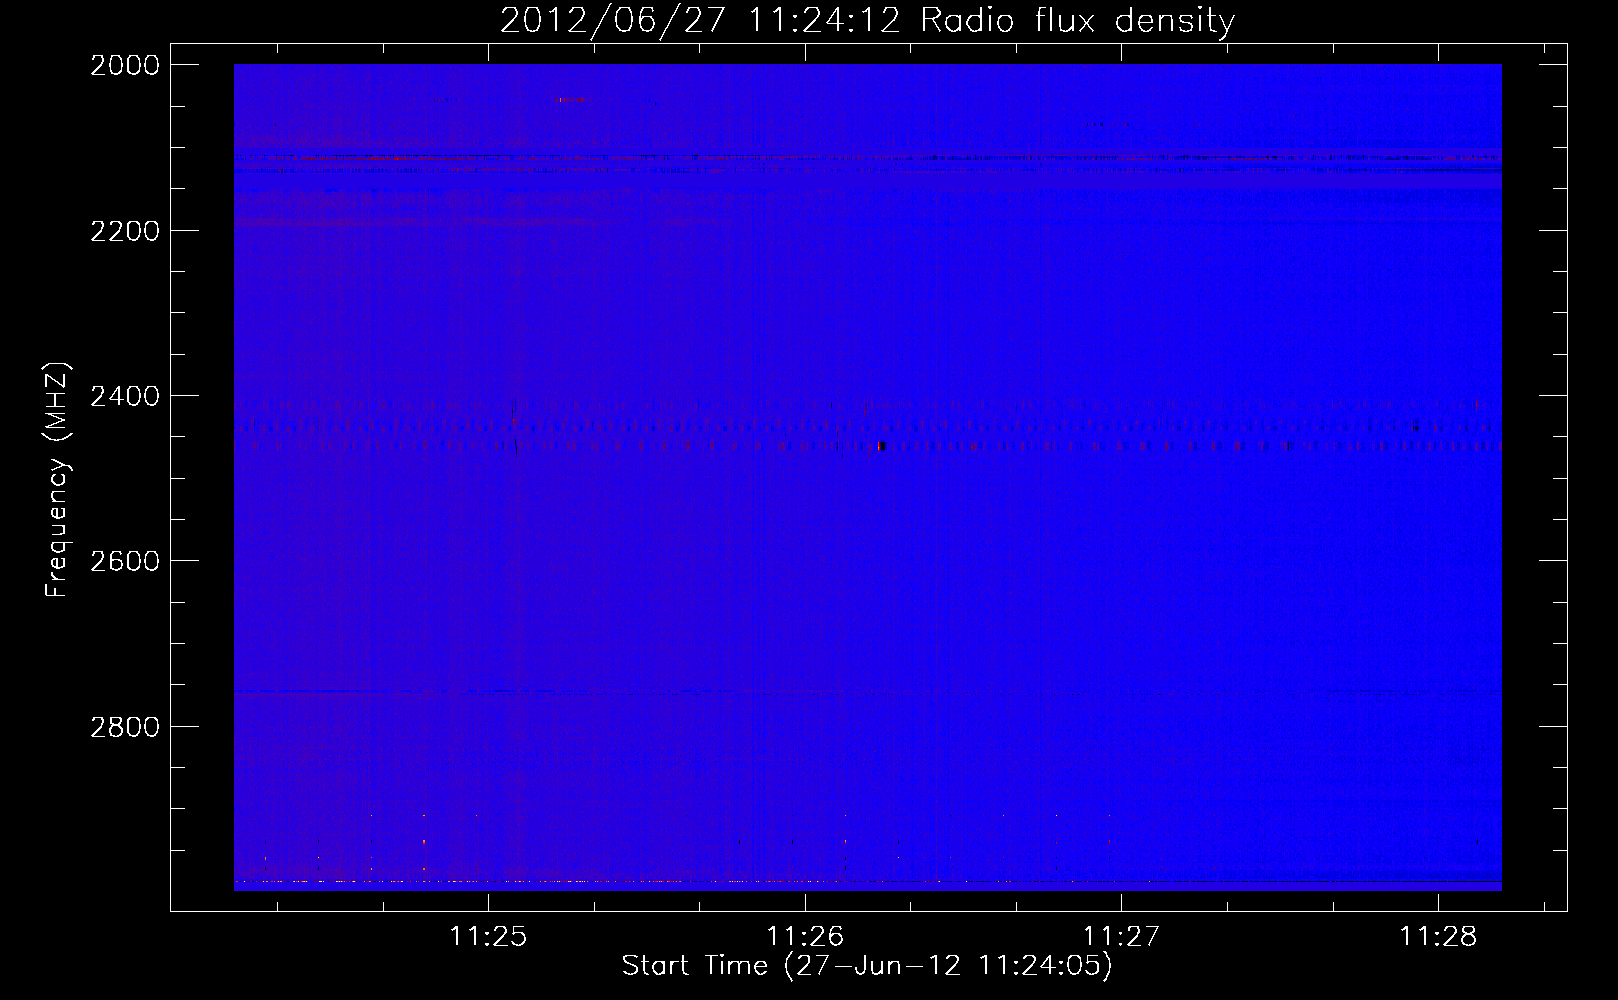This screenshot has width=1618, height=1000.
Task: Click the 11:28 time axis label
Action: point(1438,937)
